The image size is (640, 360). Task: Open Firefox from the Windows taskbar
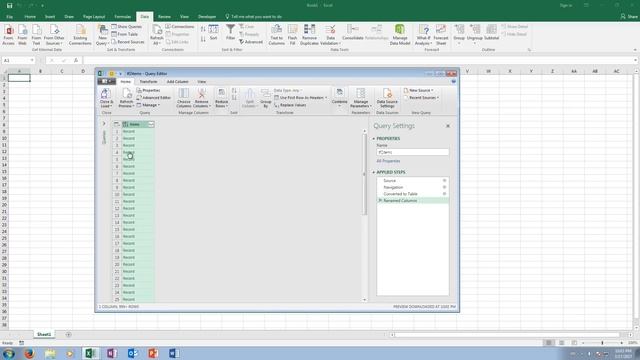click(29, 353)
